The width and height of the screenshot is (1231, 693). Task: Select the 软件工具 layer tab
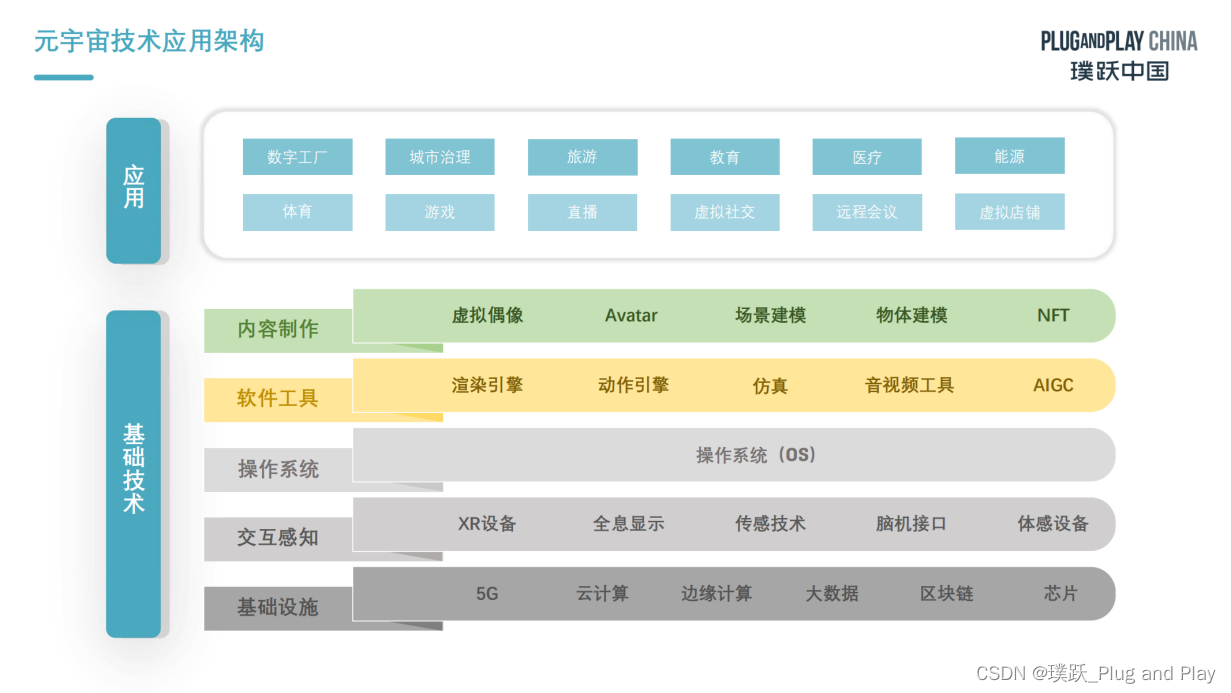278,399
